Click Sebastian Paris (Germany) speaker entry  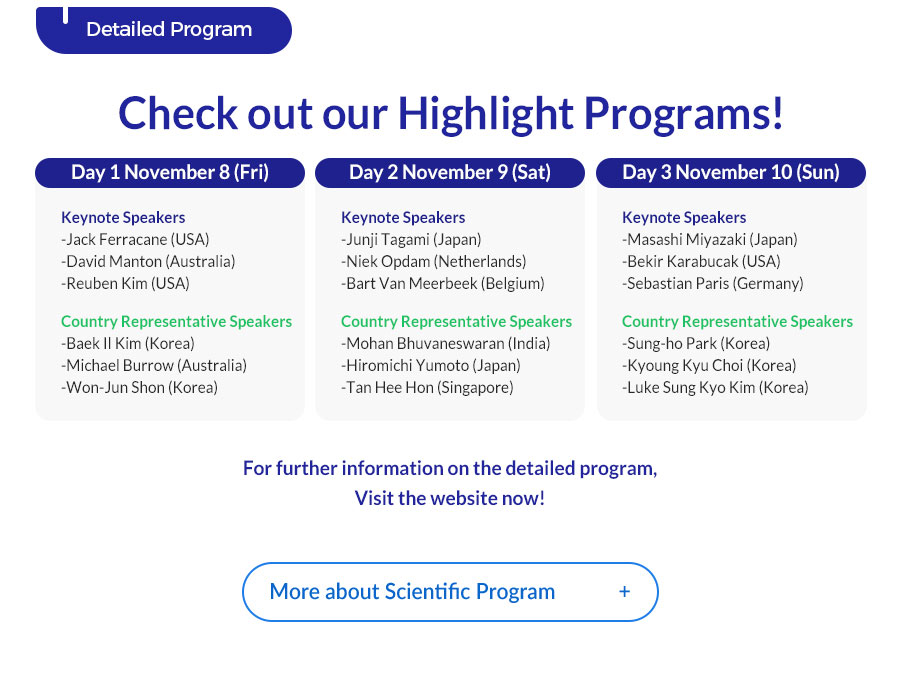coord(713,283)
